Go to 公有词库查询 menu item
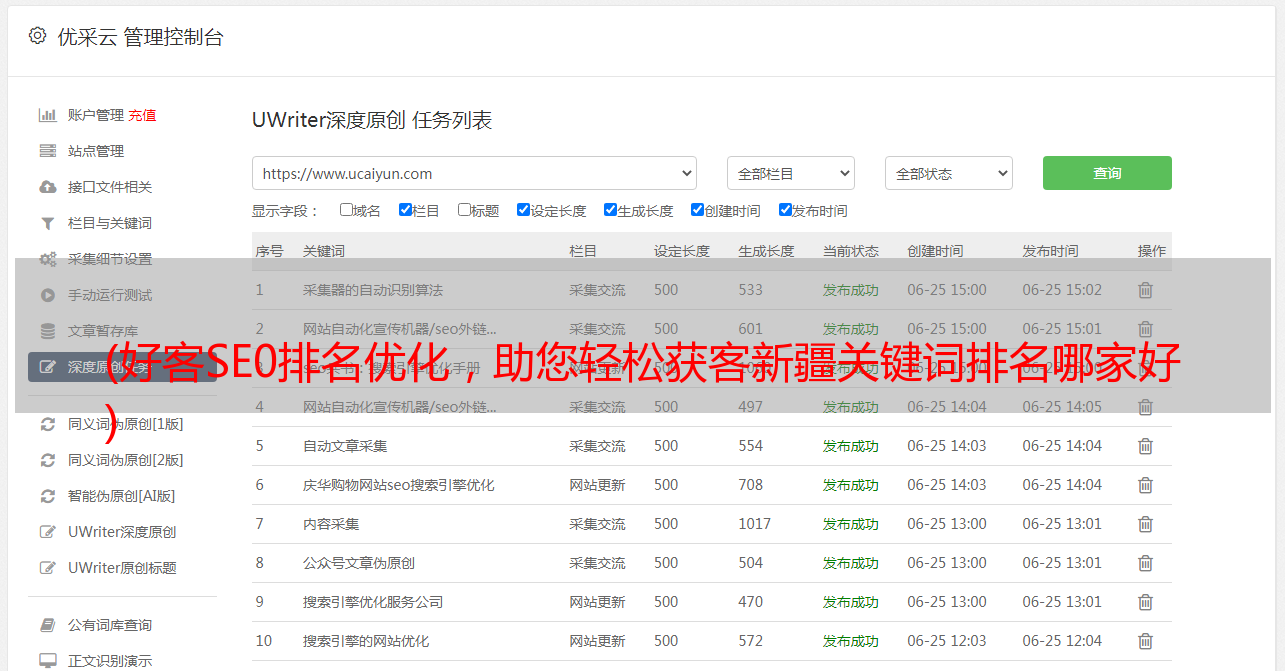Screen dimensions: 1285x671 110,625
